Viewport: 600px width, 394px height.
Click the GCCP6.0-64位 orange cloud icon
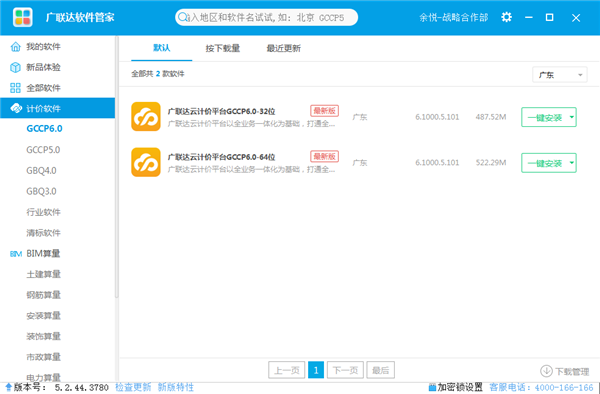(x=146, y=162)
